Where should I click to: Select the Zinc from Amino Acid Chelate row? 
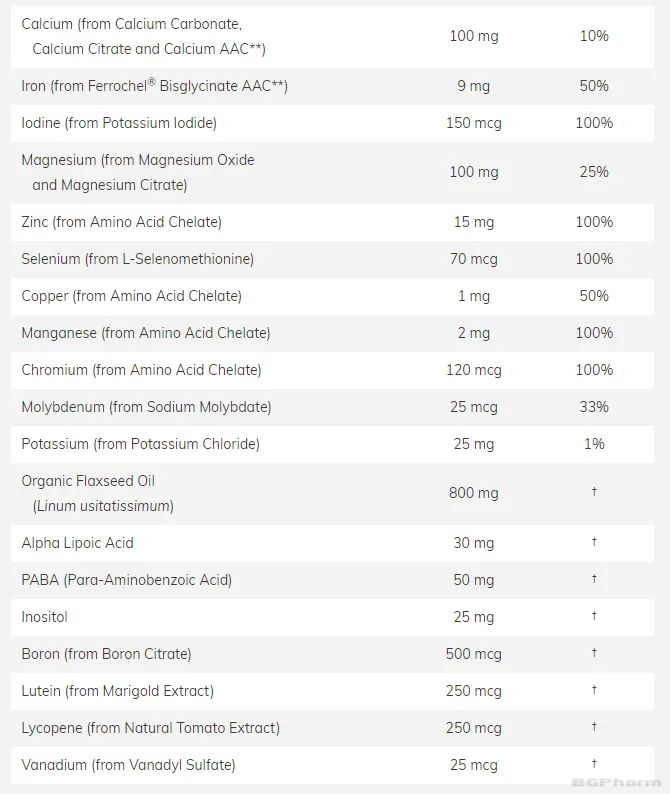[121, 222]
